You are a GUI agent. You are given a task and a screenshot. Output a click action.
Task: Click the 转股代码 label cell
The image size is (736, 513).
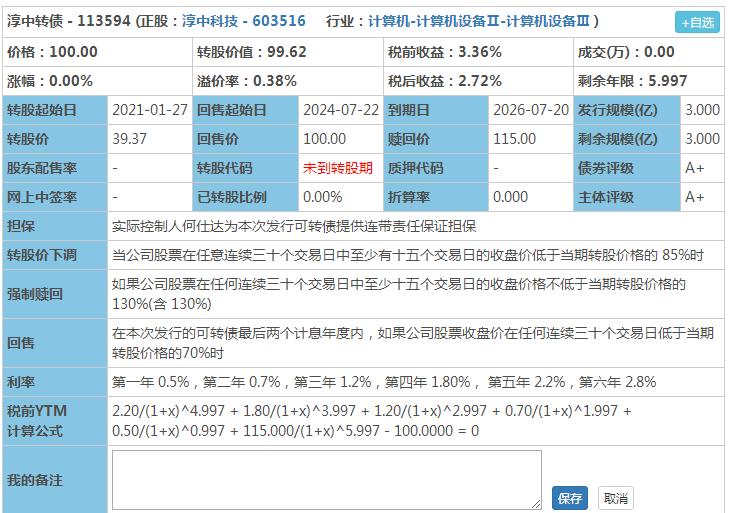tap(246, 168)
